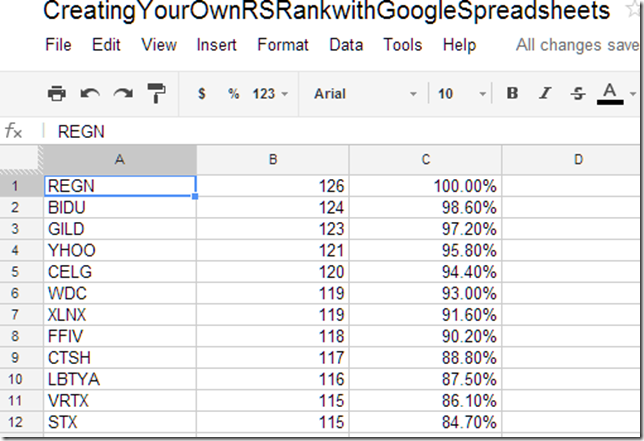The image size is (644, 441).
Task: Select cell containing VRTX
Action: 120,400
